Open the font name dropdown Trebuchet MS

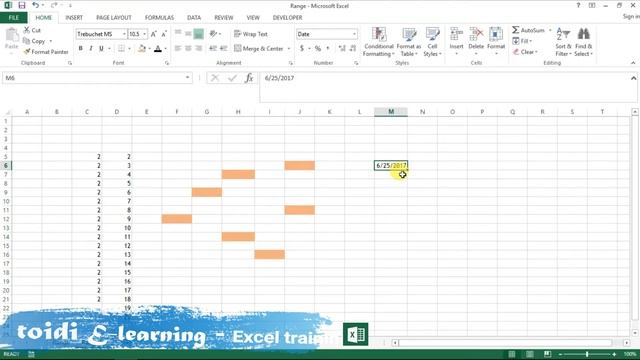(x=124, y=34)
